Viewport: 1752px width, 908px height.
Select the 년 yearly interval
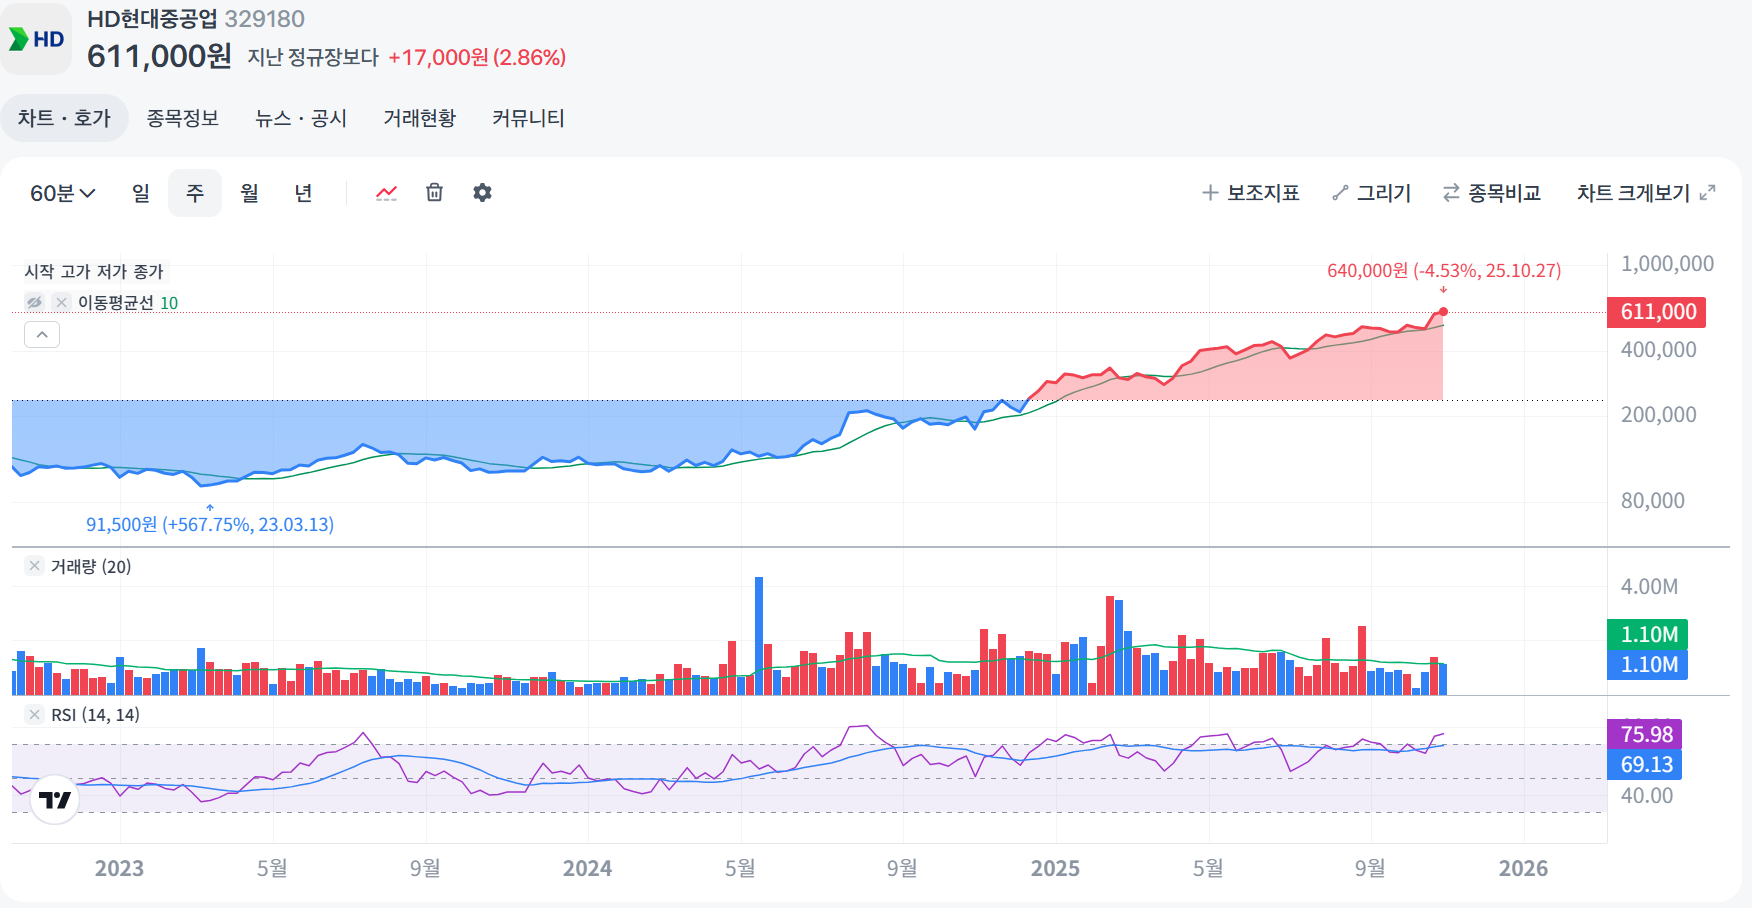click(303, 193)
